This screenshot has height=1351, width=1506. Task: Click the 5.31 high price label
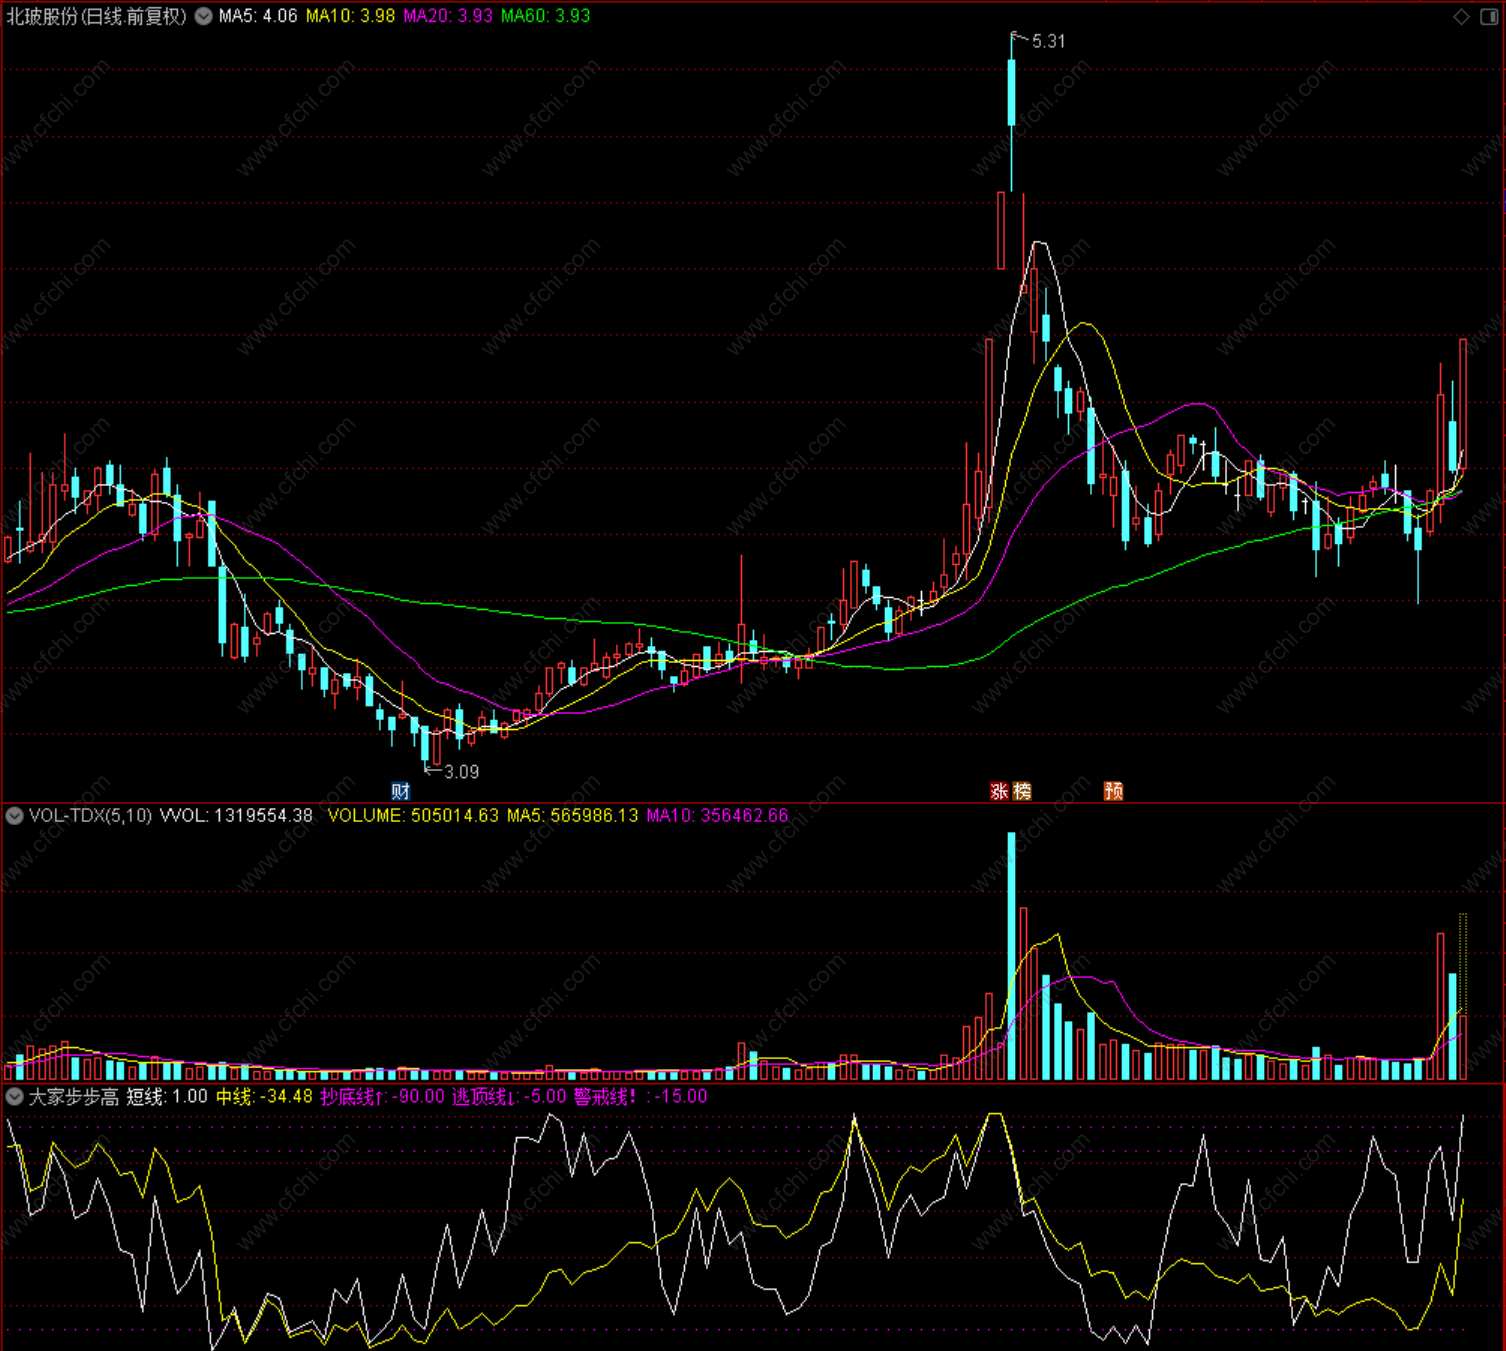tap(1048, 41)
